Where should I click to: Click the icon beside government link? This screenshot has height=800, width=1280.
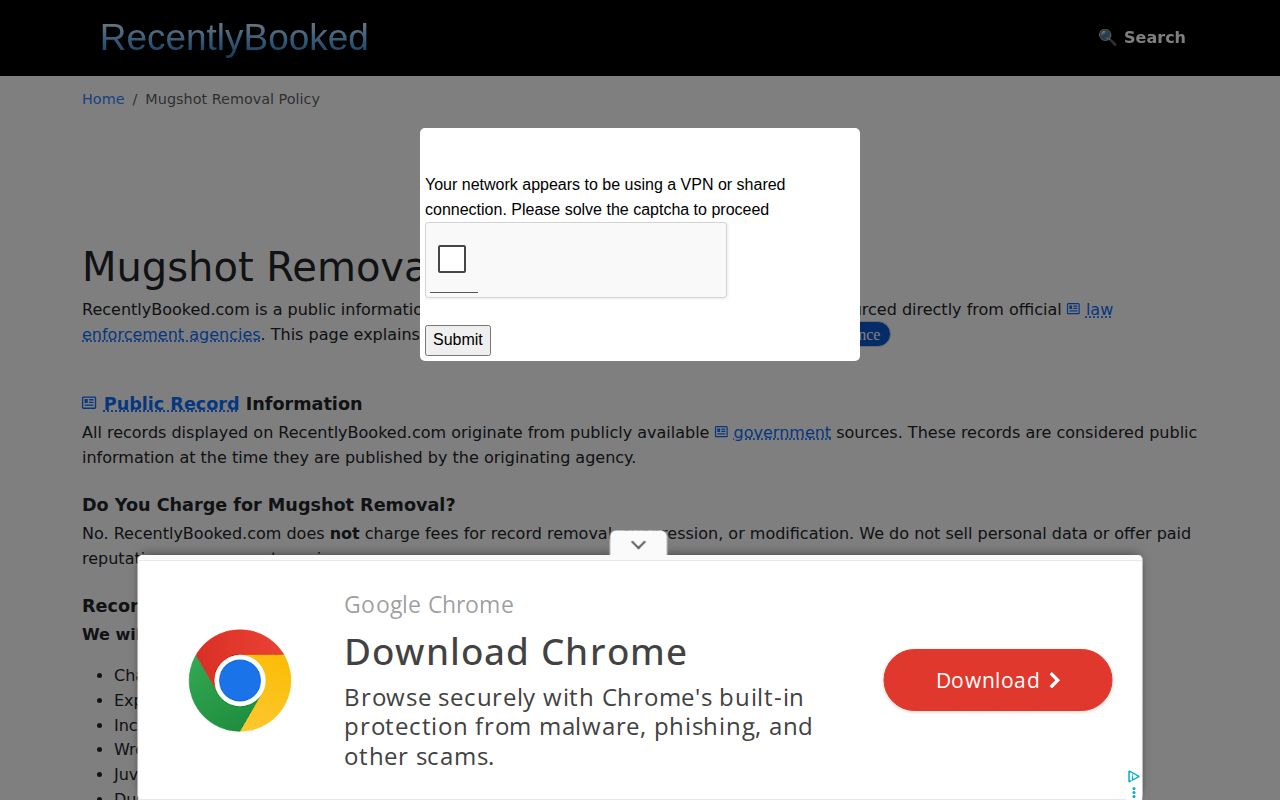click(721, 432)
